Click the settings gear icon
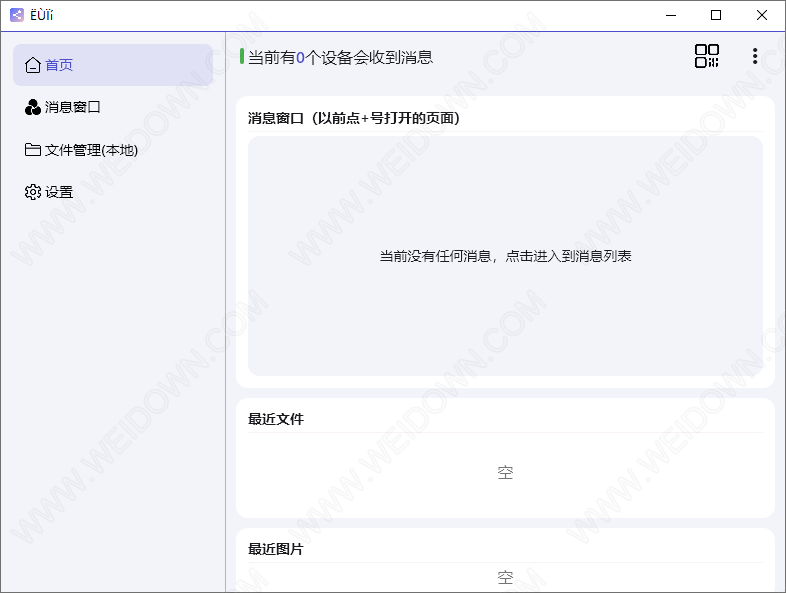Viewport: 786px width, 593px height. coord(33,192)
